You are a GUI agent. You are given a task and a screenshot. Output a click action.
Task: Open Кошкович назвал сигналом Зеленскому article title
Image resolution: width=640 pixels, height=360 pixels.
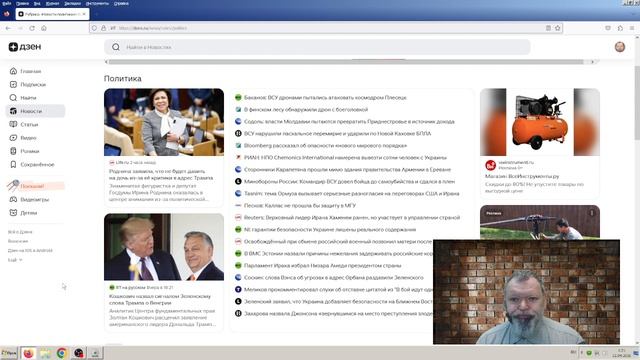[x=160, y=300]
